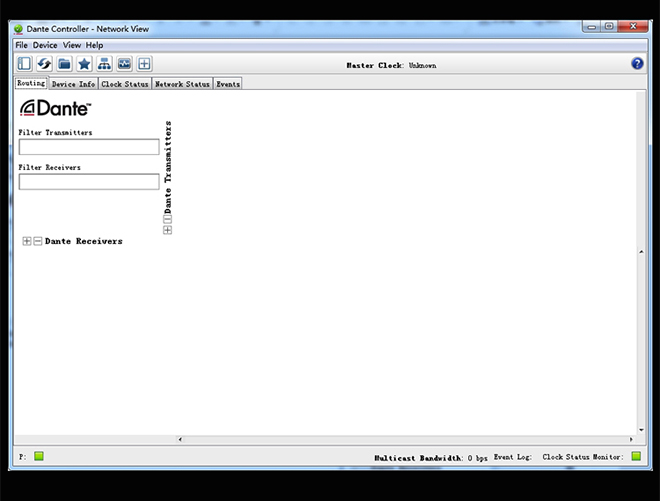This screenshot has height=501, width=660.
Task: Click the green P: status indicator
Action: [39, 457]
